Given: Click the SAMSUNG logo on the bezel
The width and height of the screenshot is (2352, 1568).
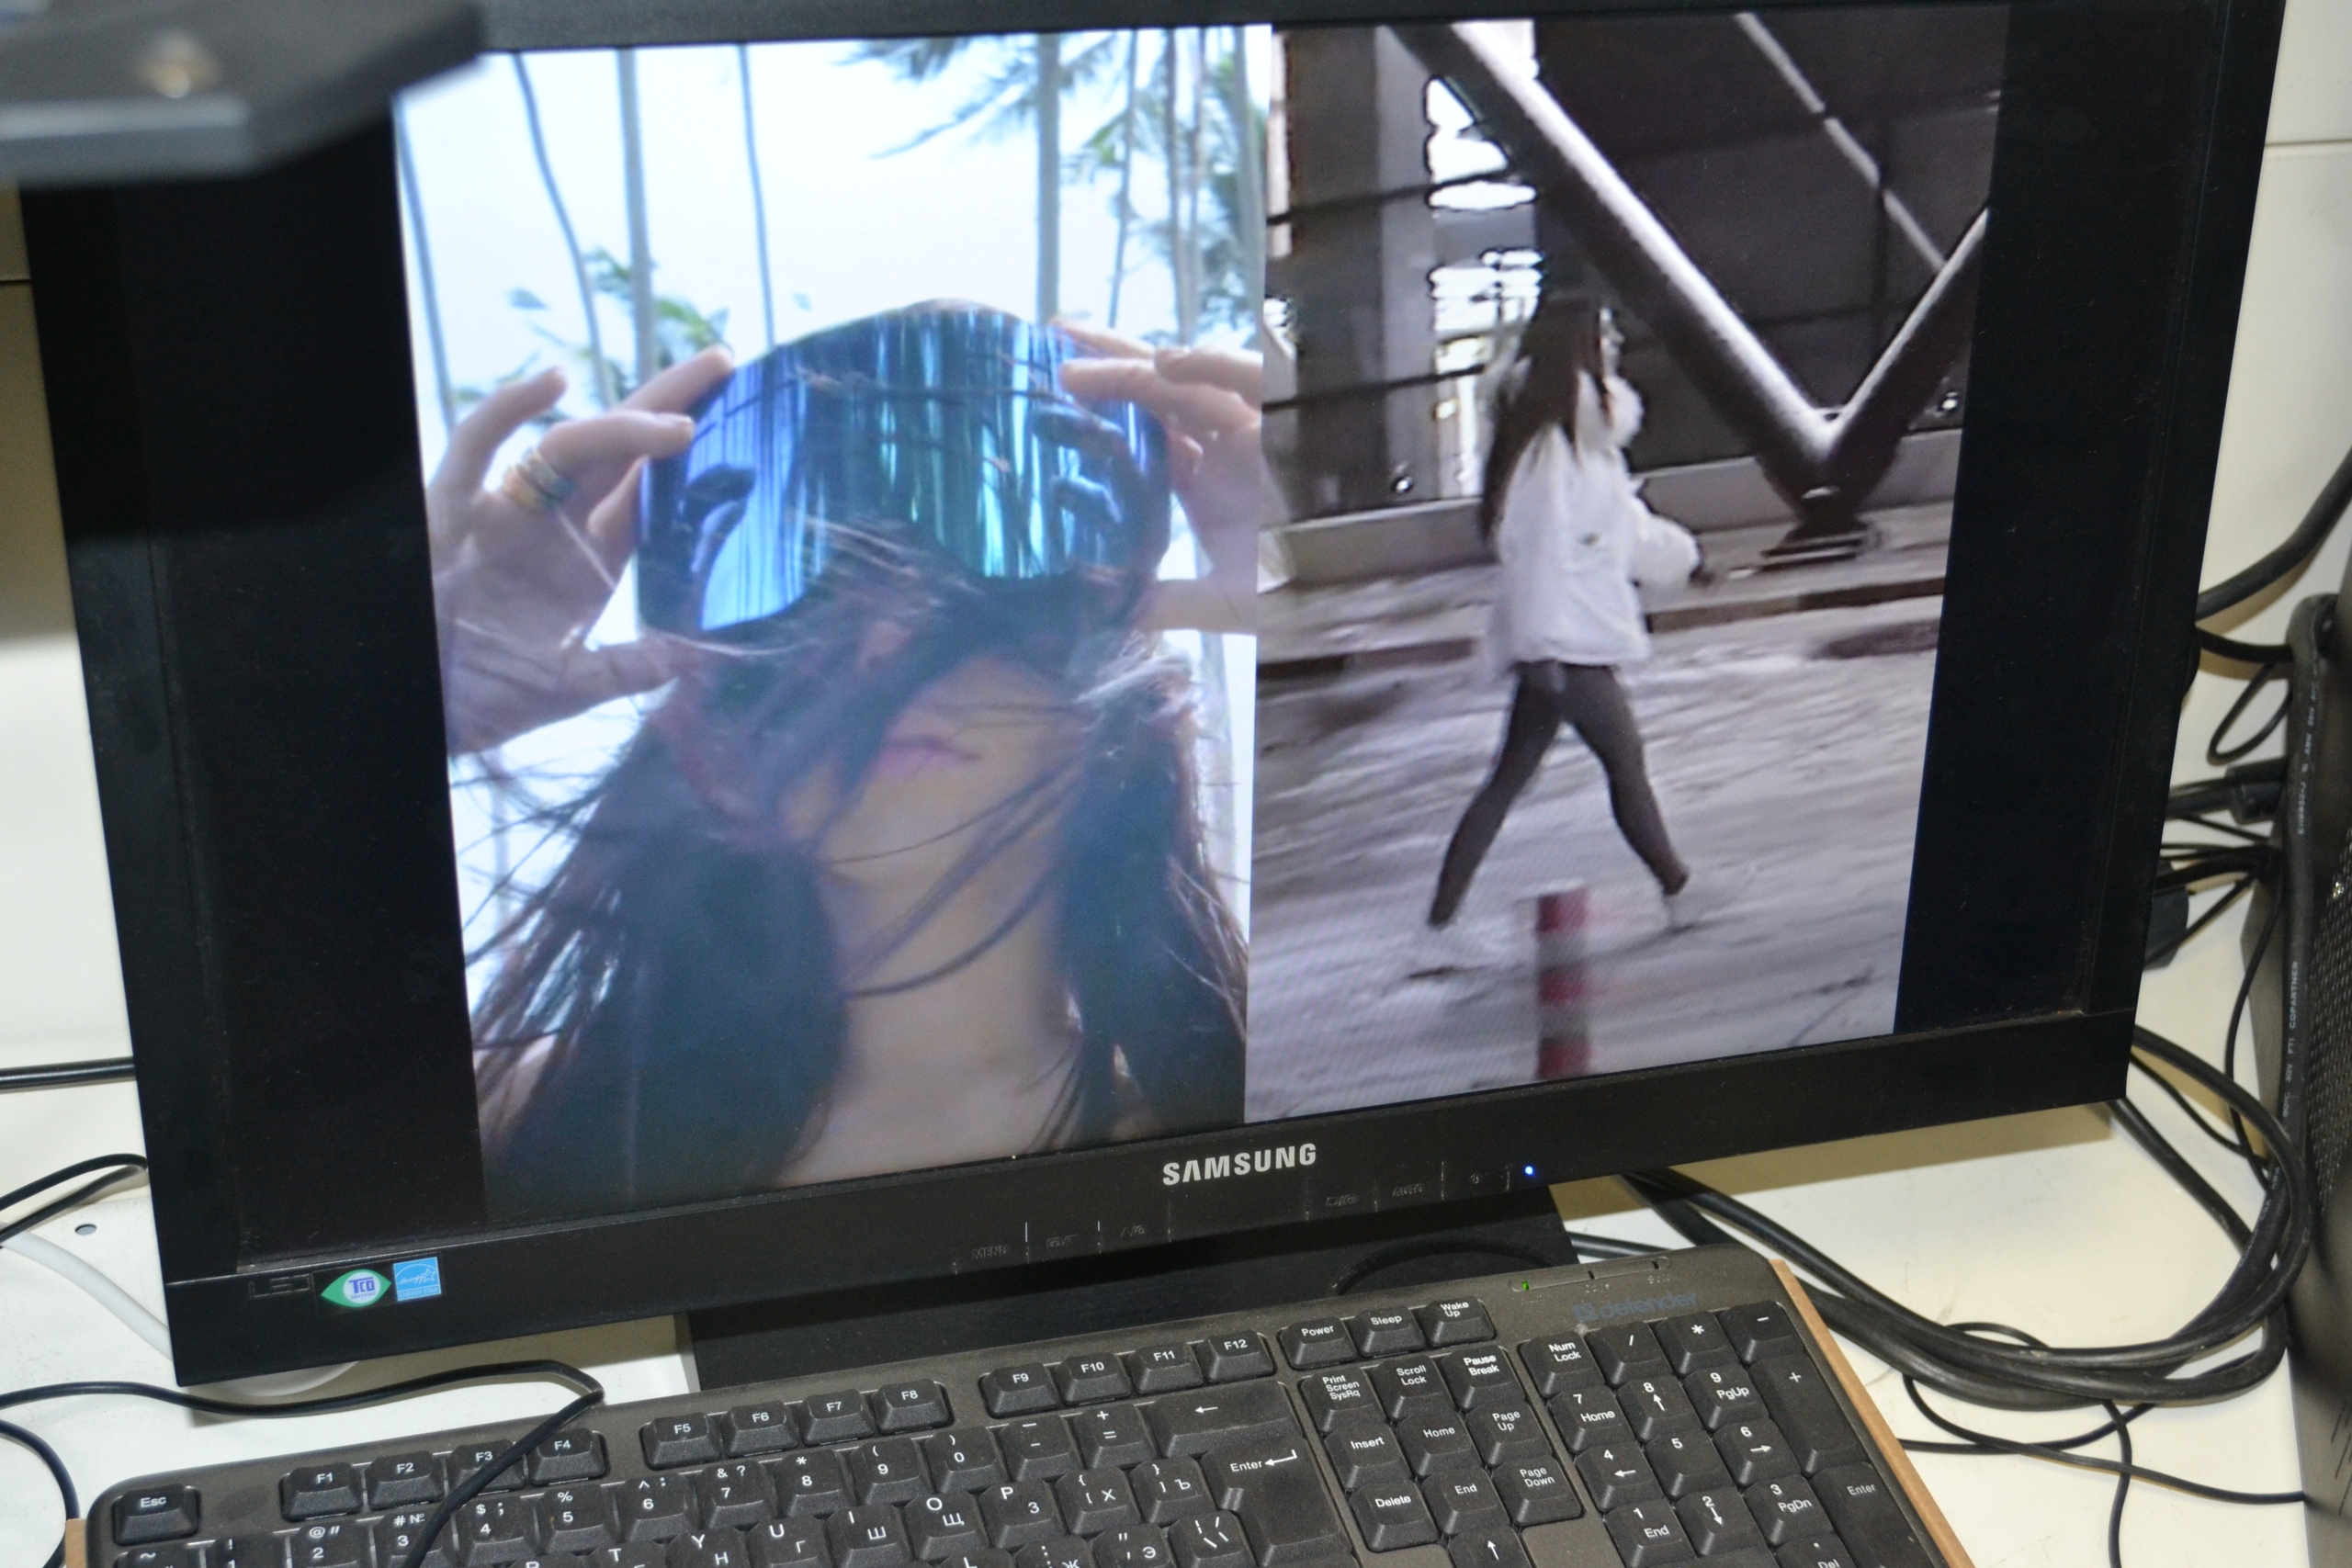Looking at the screenshot, I should [1238, 1164].
